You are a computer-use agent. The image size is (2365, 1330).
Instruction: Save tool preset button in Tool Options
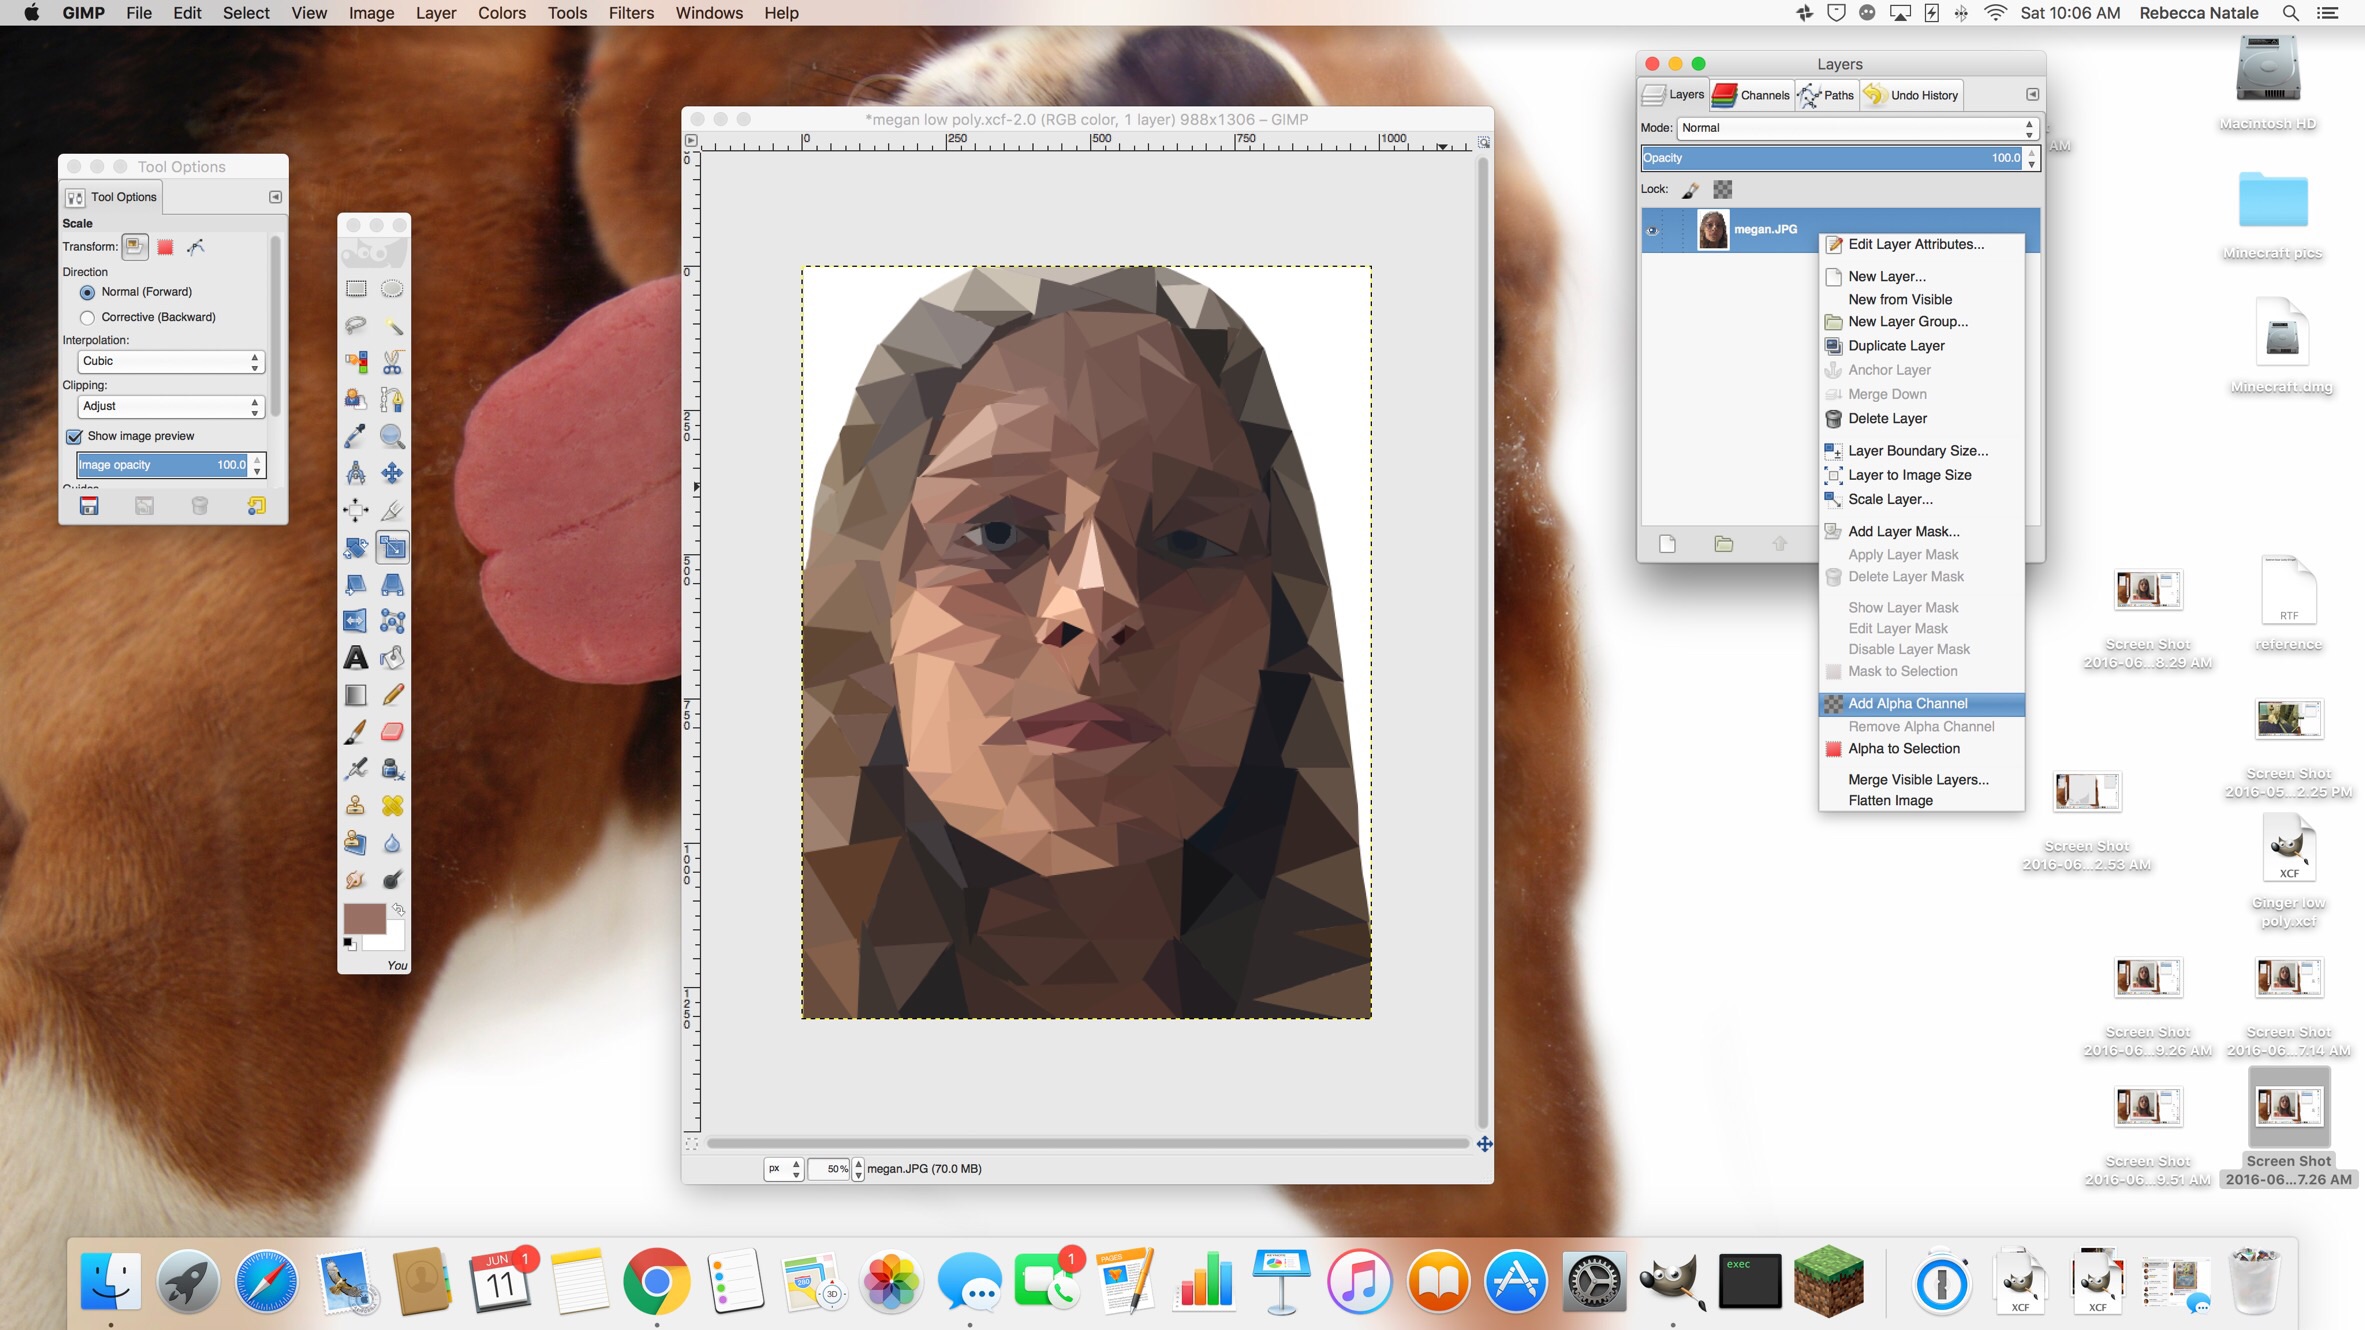pyautogui.click(x=89, y=506)
